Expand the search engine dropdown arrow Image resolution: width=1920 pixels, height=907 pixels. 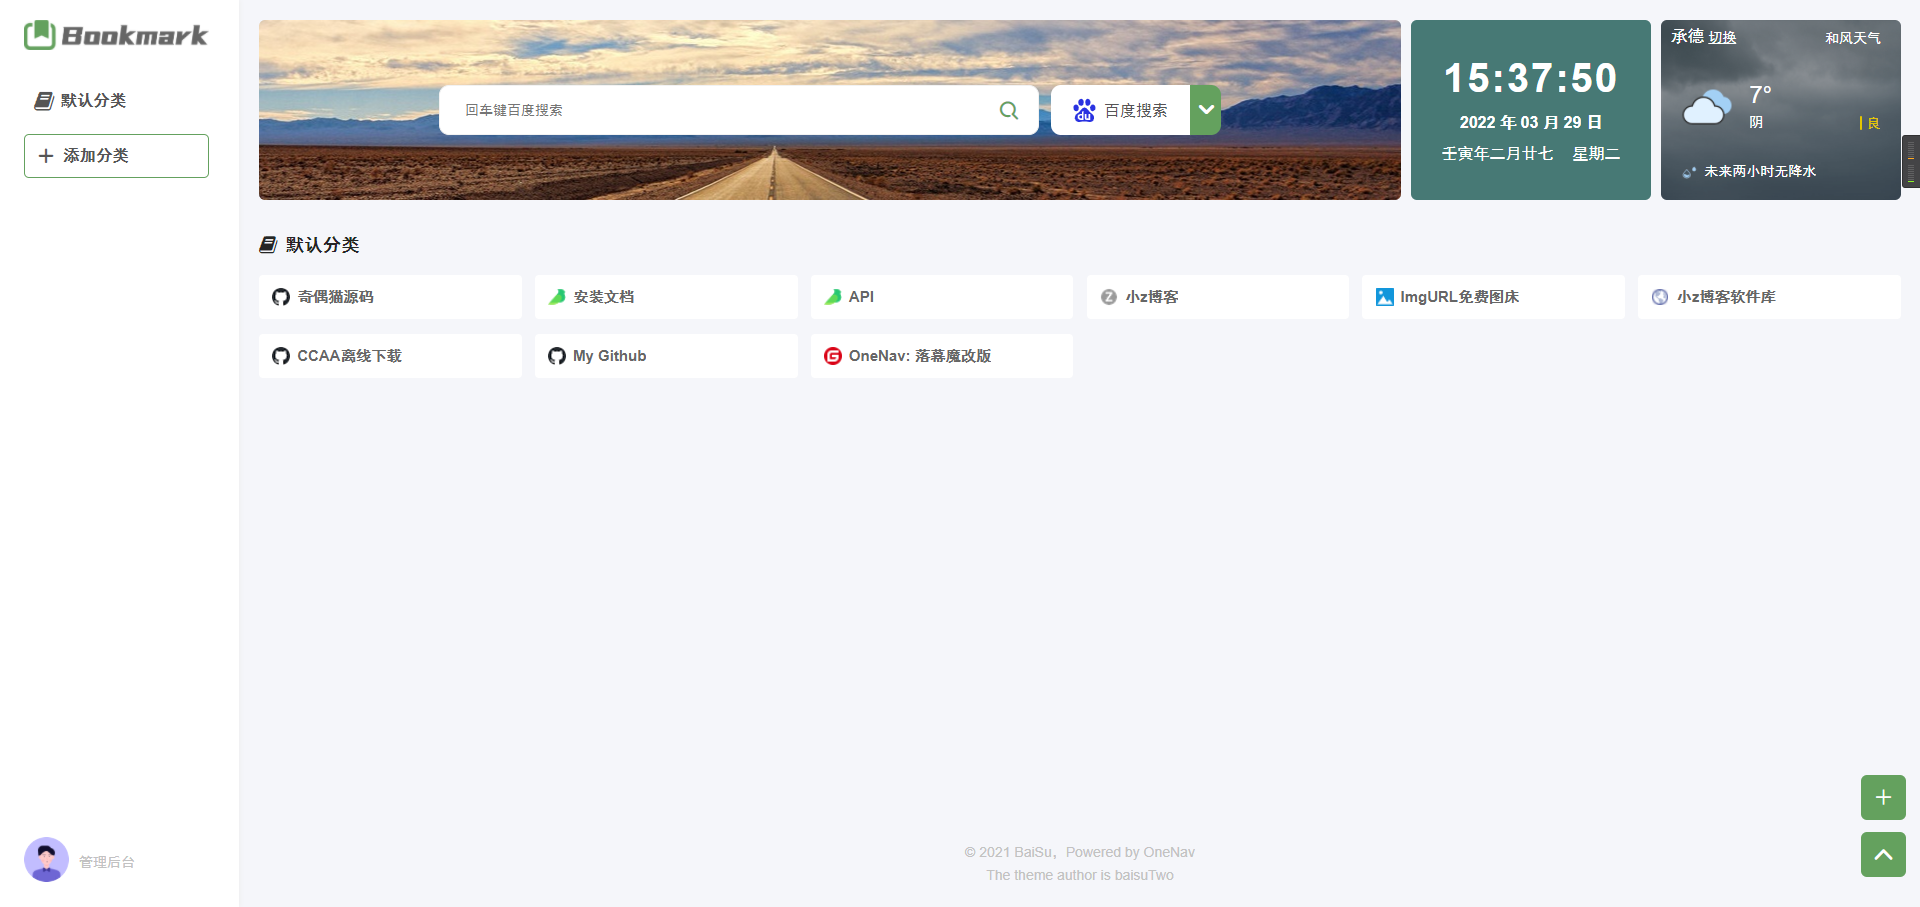point(1206,110)
